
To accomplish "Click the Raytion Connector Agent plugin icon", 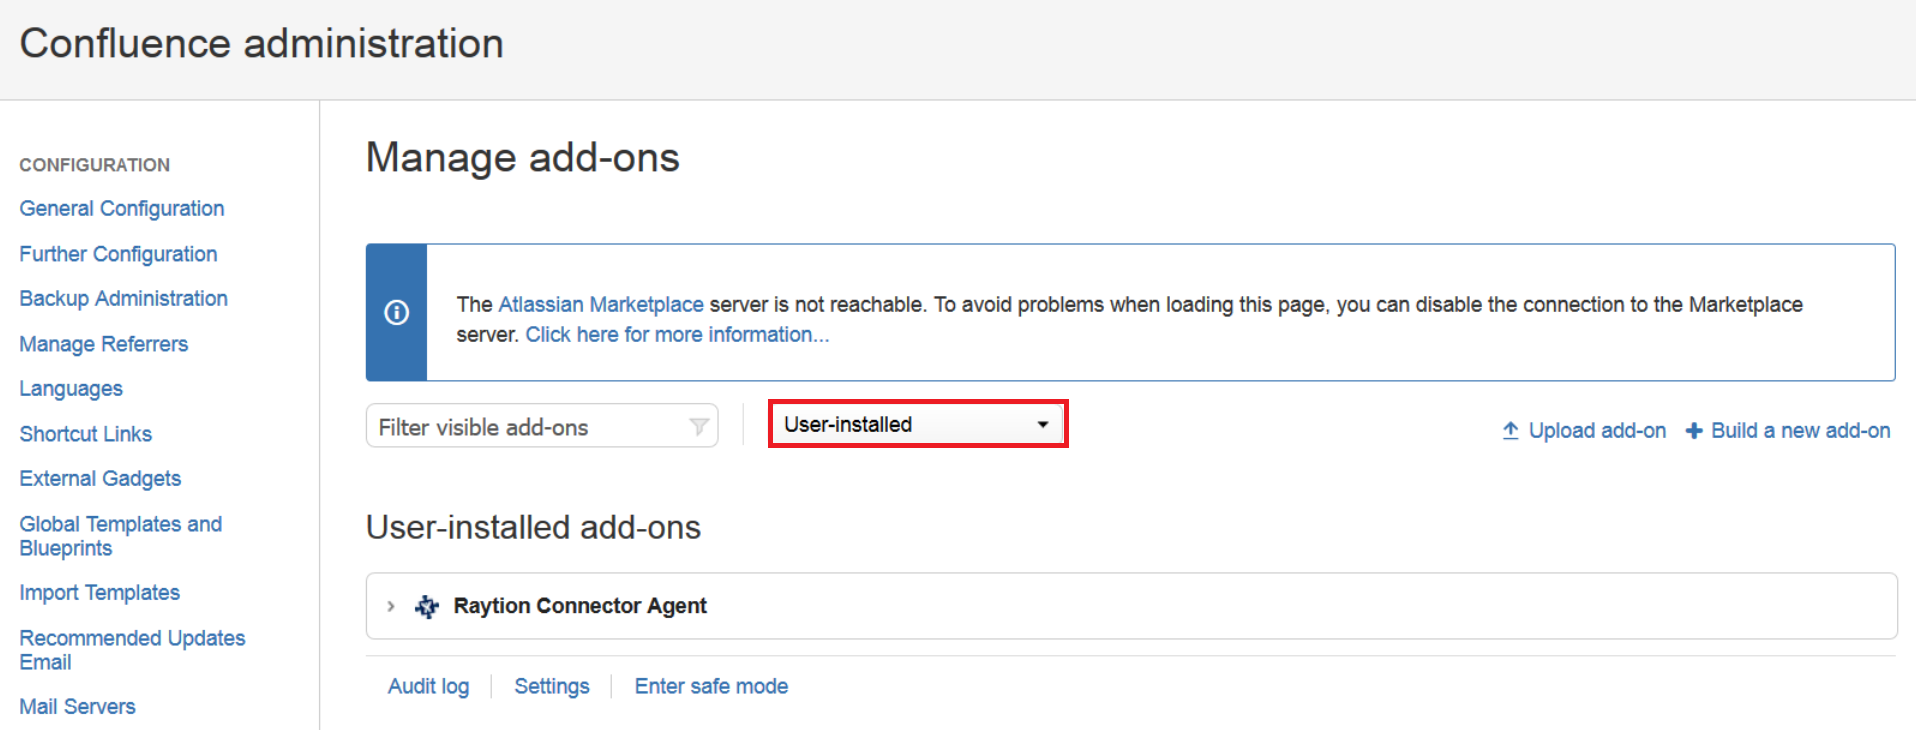I will (x=427, y=606).
